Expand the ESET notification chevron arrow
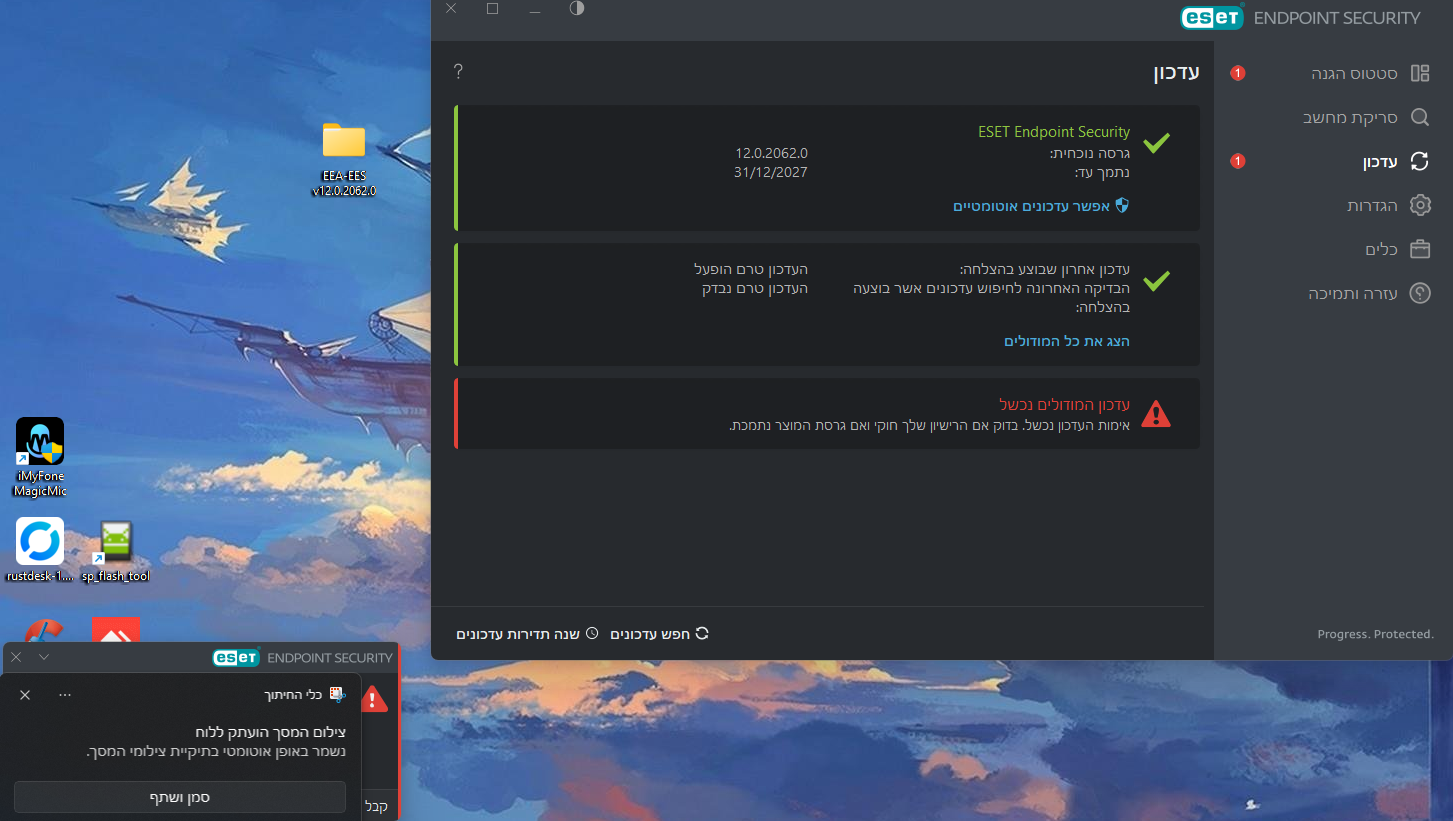The height and width of the screenshot is (821, 1453). [43, 657]
